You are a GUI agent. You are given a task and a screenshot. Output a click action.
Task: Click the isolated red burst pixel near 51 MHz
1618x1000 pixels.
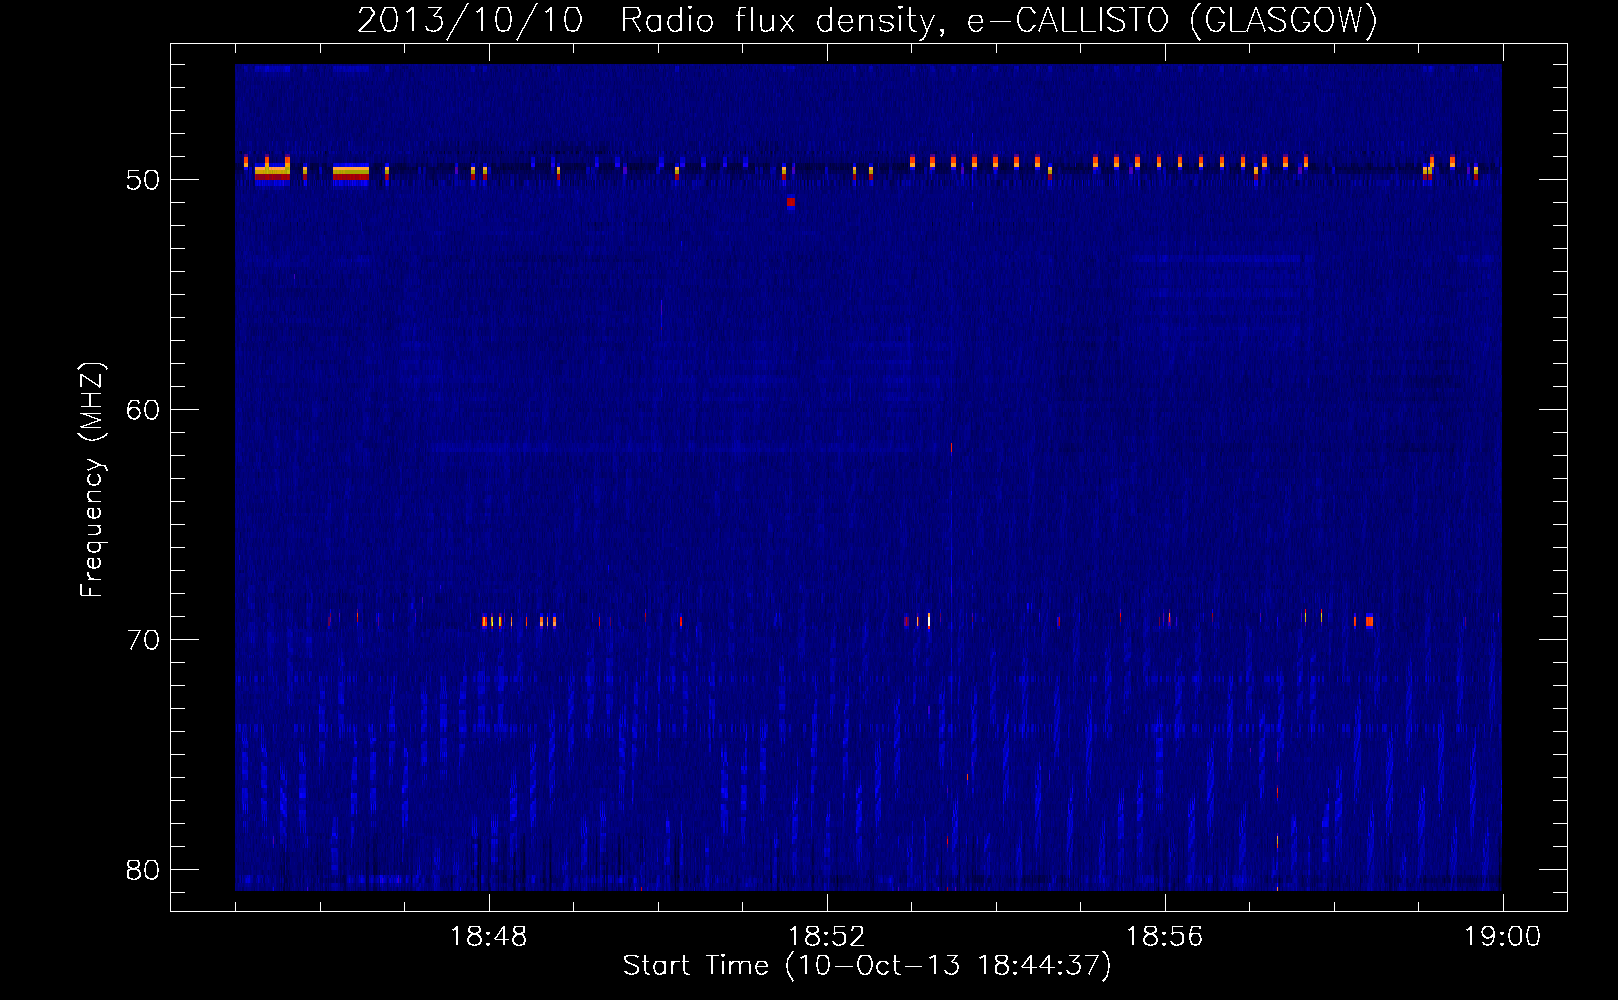[x=791, y=202]
